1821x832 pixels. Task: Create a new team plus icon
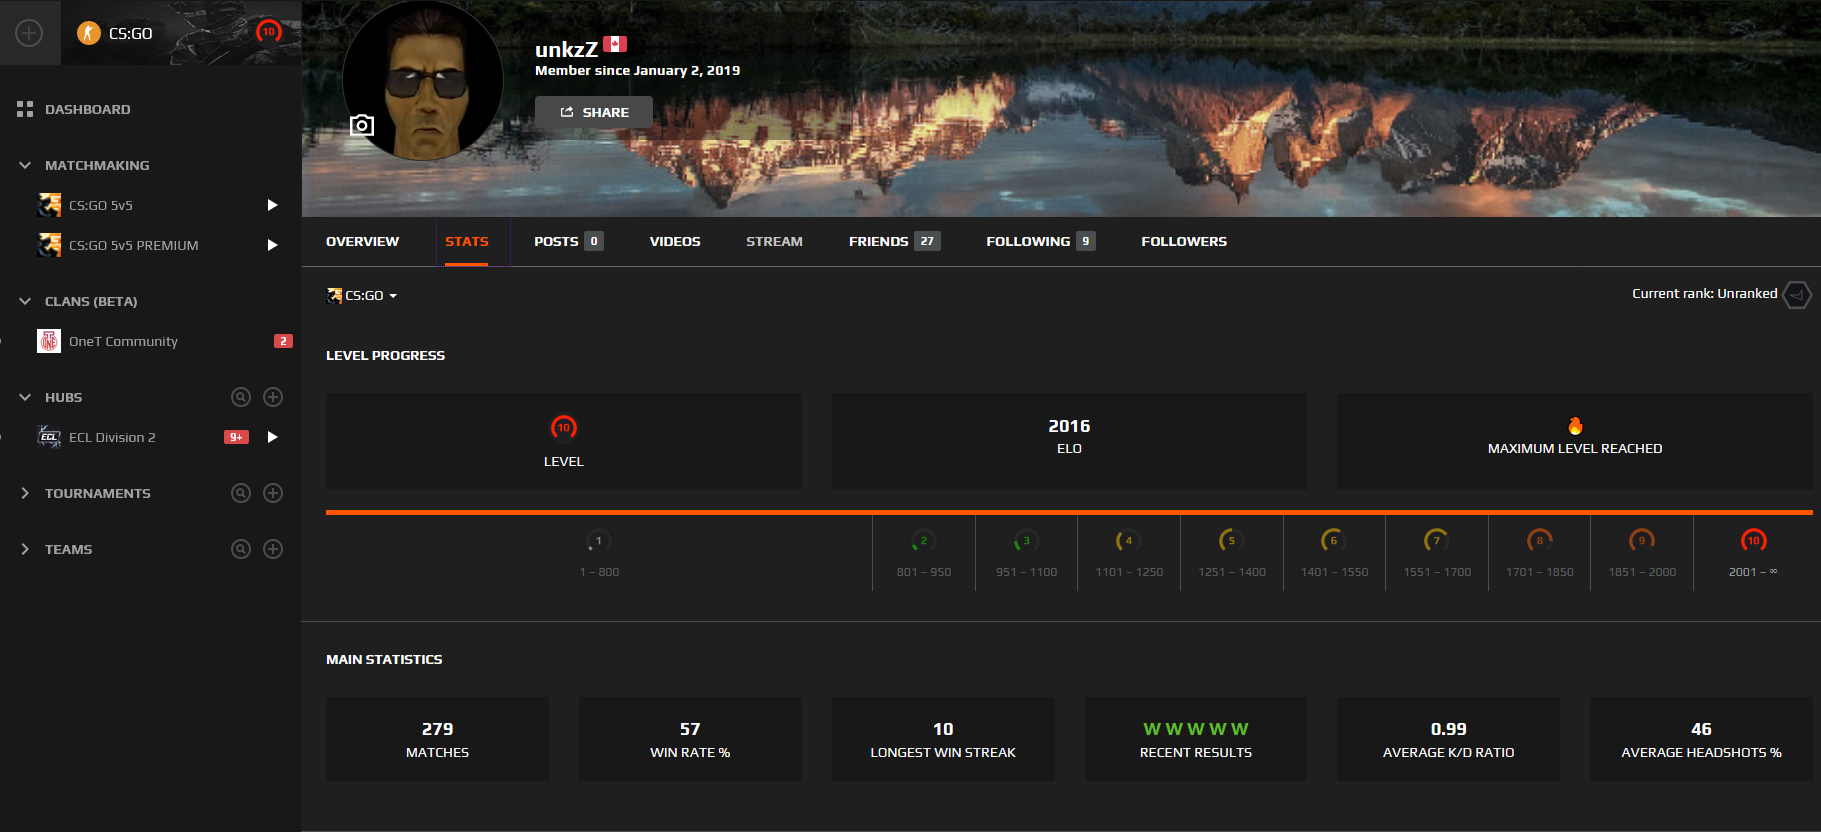tap(273, 549)
